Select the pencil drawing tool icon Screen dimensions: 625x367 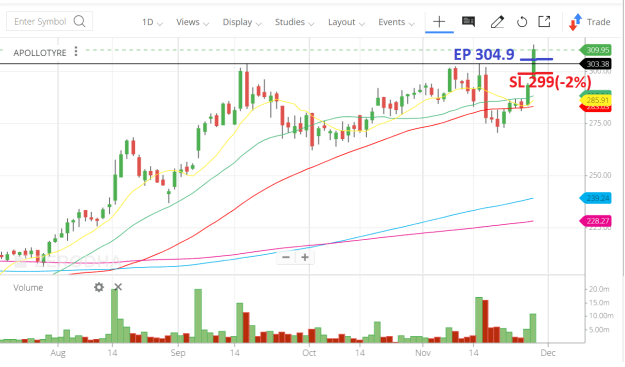click(497, 22)
